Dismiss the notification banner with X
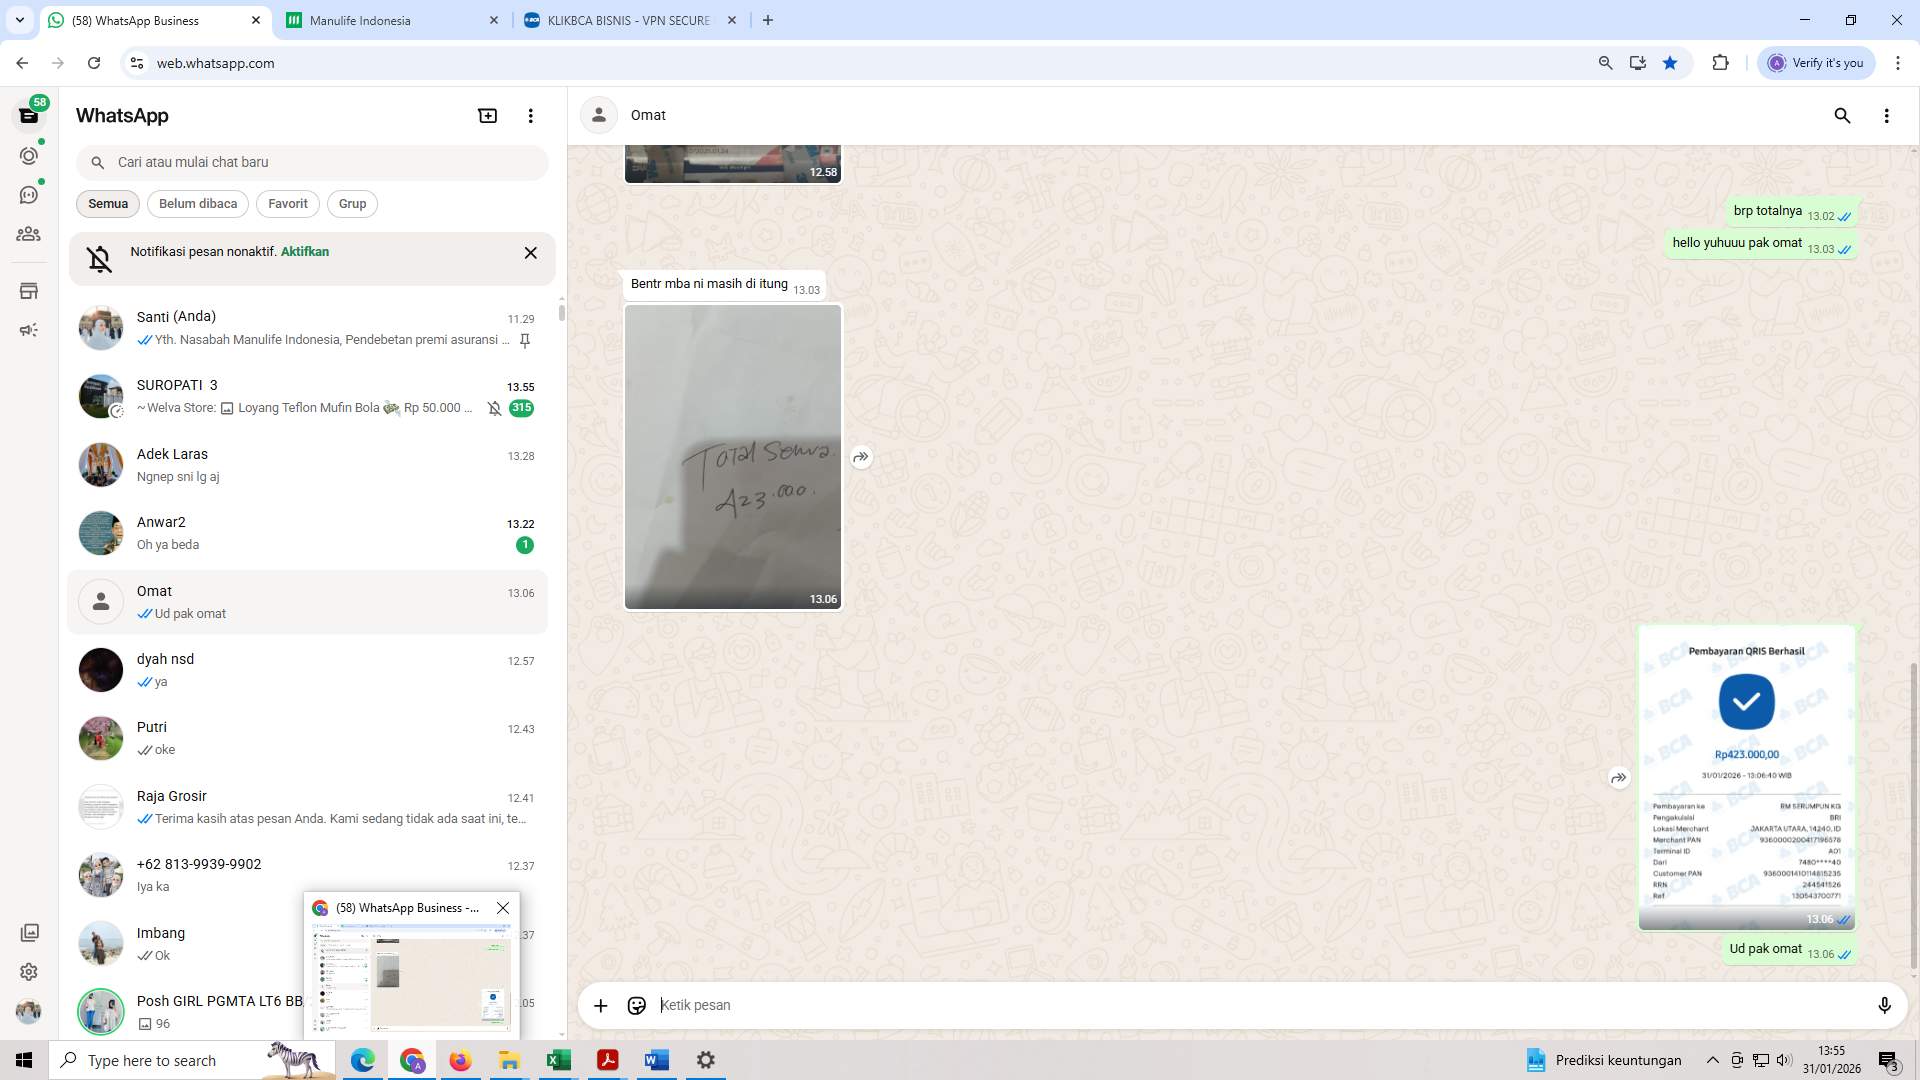 pyautogui.click(x=530, y=253)
